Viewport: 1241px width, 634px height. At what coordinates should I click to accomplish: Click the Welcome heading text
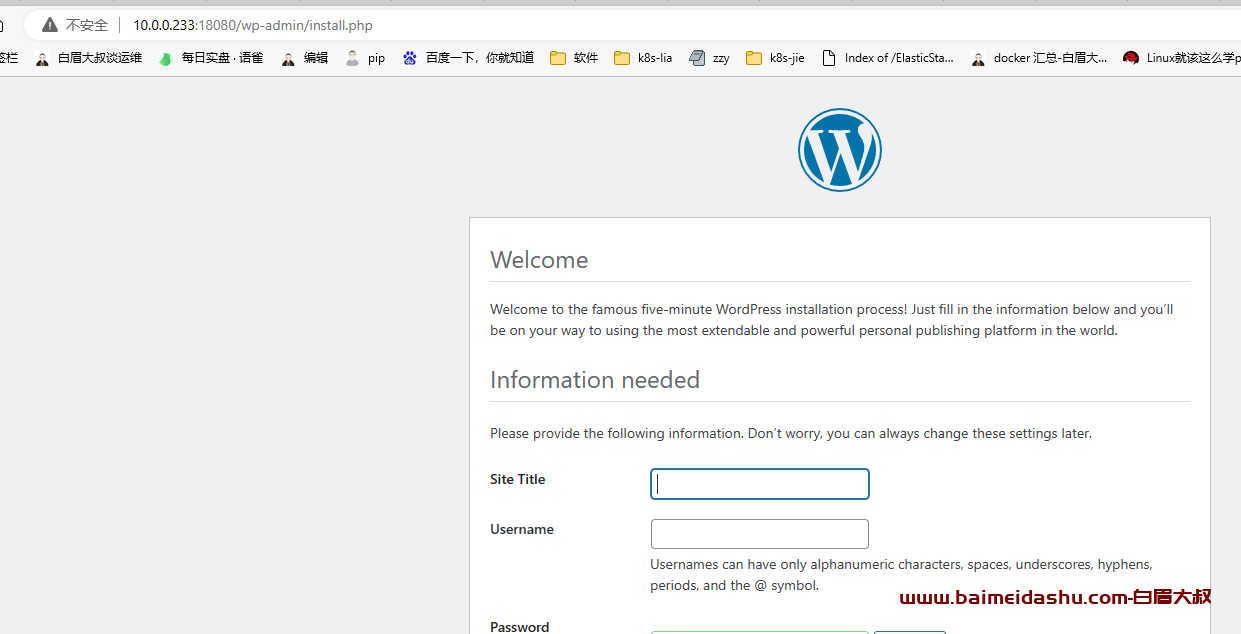pos(539,260)
